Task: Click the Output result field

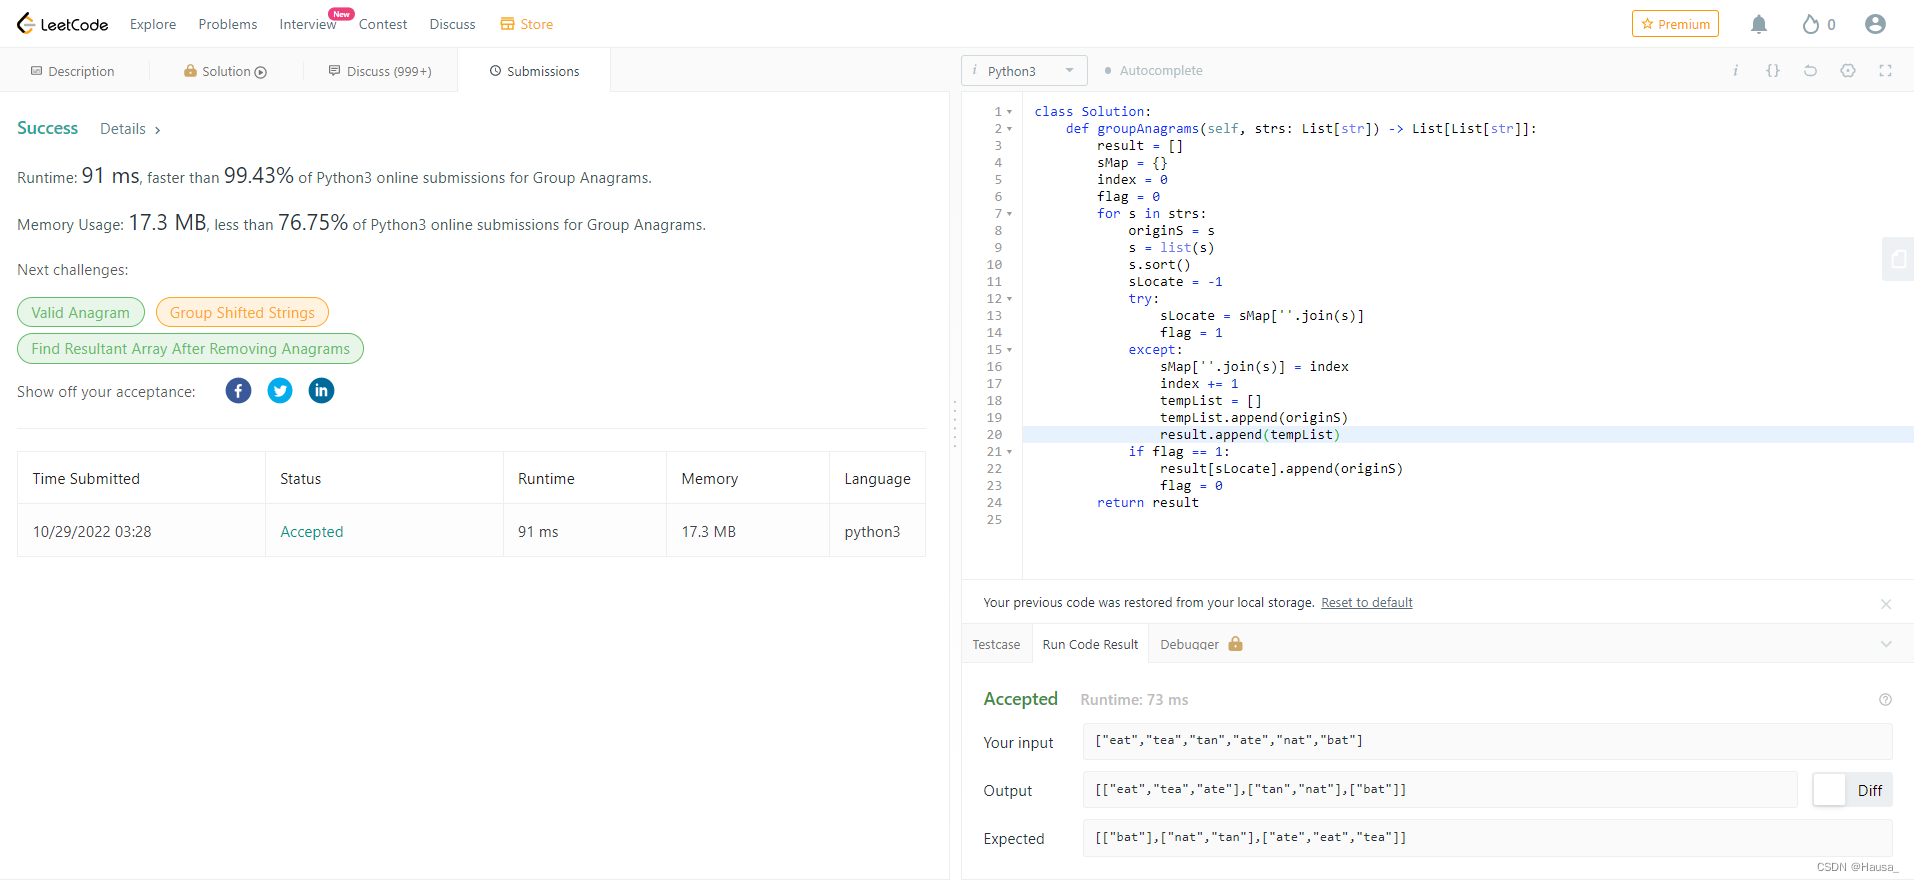Action: pyautogui.click(x=1440, y=790)
